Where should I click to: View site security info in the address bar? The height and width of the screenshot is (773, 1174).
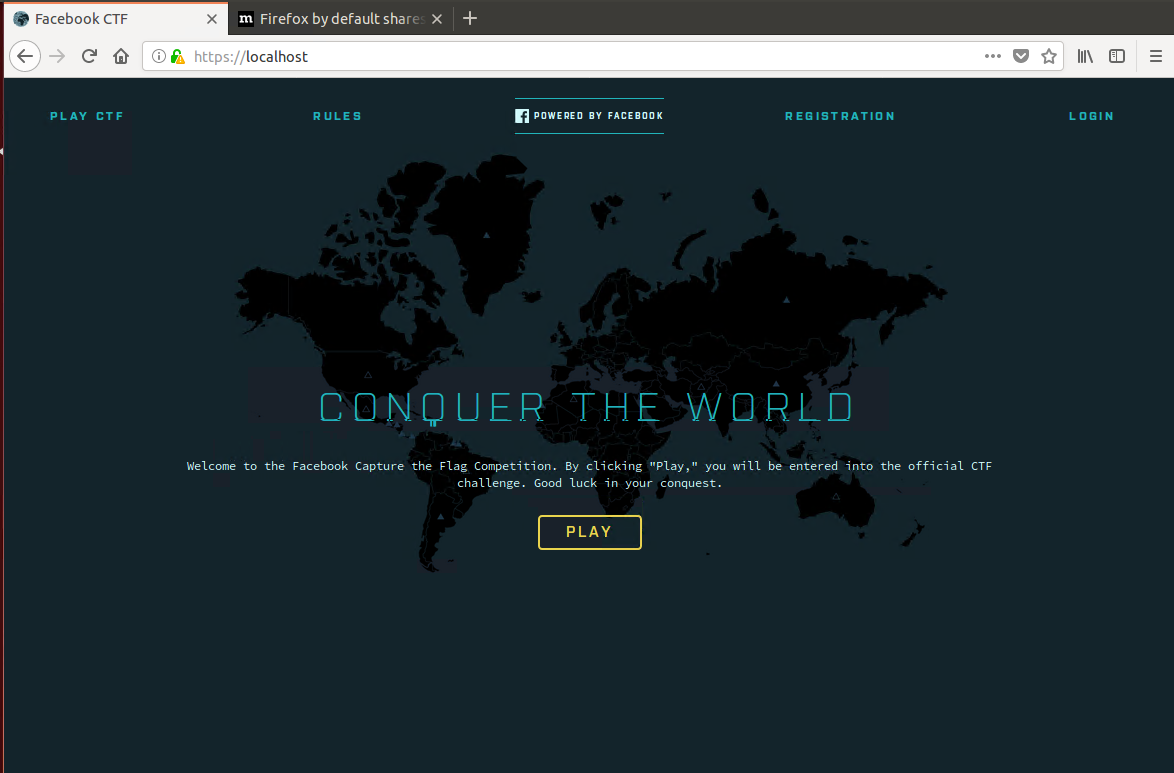160,56
